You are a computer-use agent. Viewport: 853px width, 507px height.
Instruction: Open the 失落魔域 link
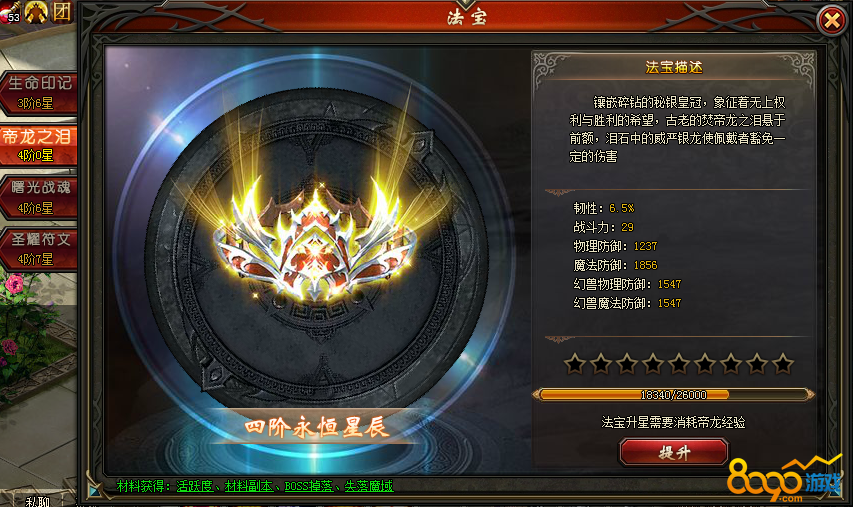coord(368,486)
